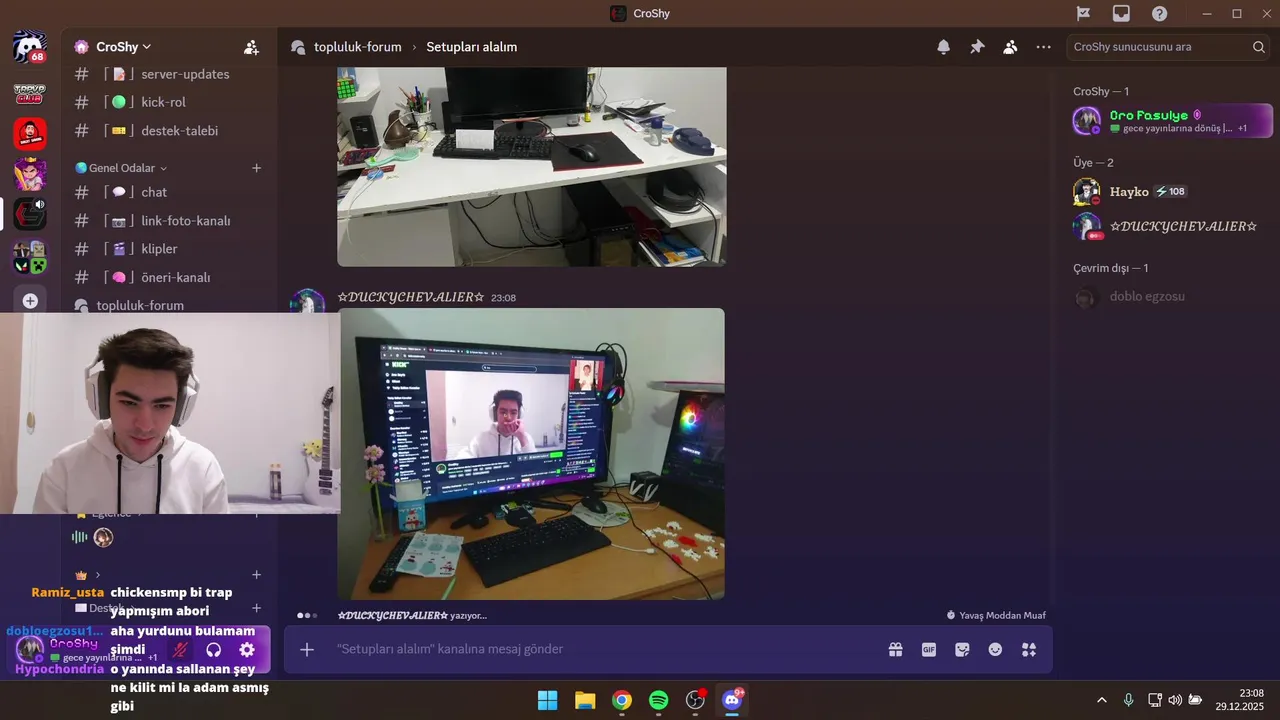Send a gift with gift icon
Screen dimensions: 1280x720
(x=895, y=650)
